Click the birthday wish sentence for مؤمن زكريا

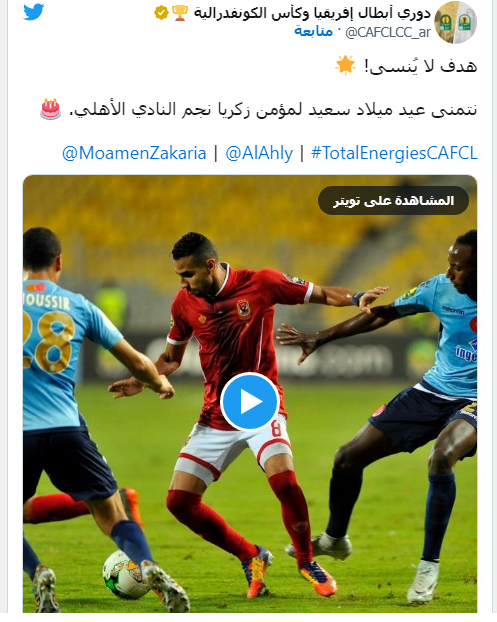click(273, 109)
